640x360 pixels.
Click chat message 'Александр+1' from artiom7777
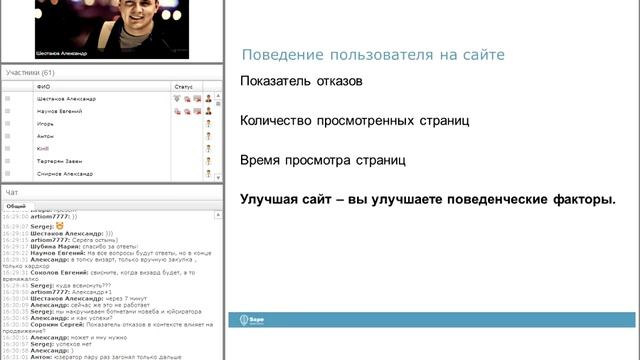pos(92,292)
